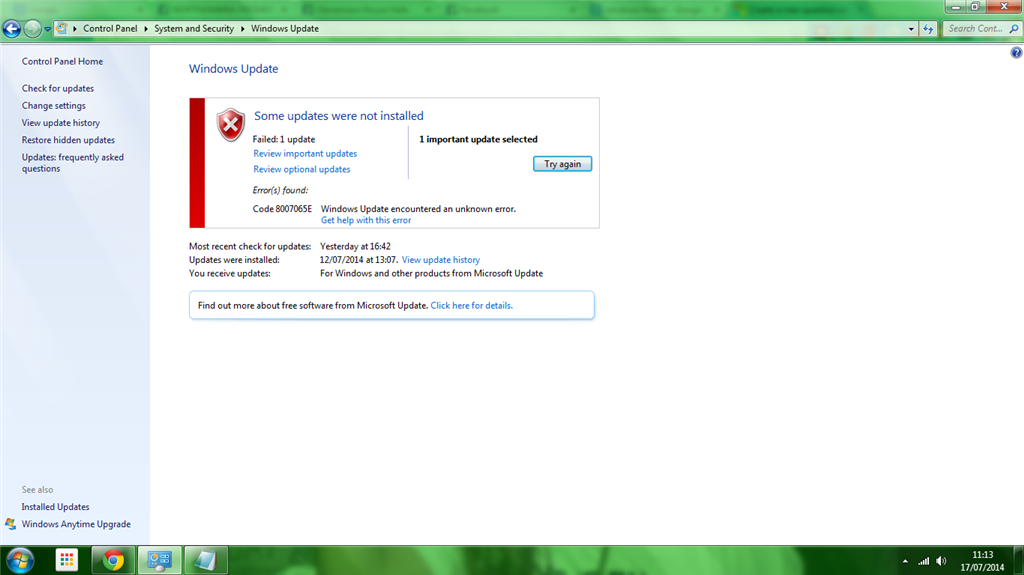This screenshot has height=575, width=1024.
Task: Click the Refresh button in address bar
Action: [x=928, y=29]
